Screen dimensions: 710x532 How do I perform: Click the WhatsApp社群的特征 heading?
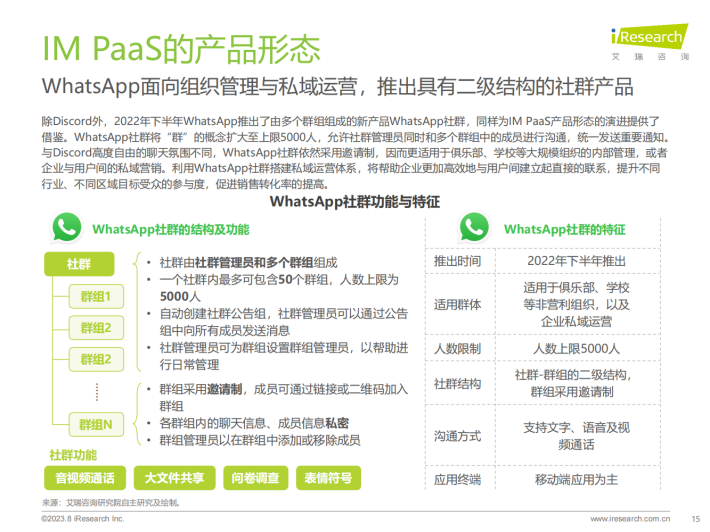click(x=565, y=230)
